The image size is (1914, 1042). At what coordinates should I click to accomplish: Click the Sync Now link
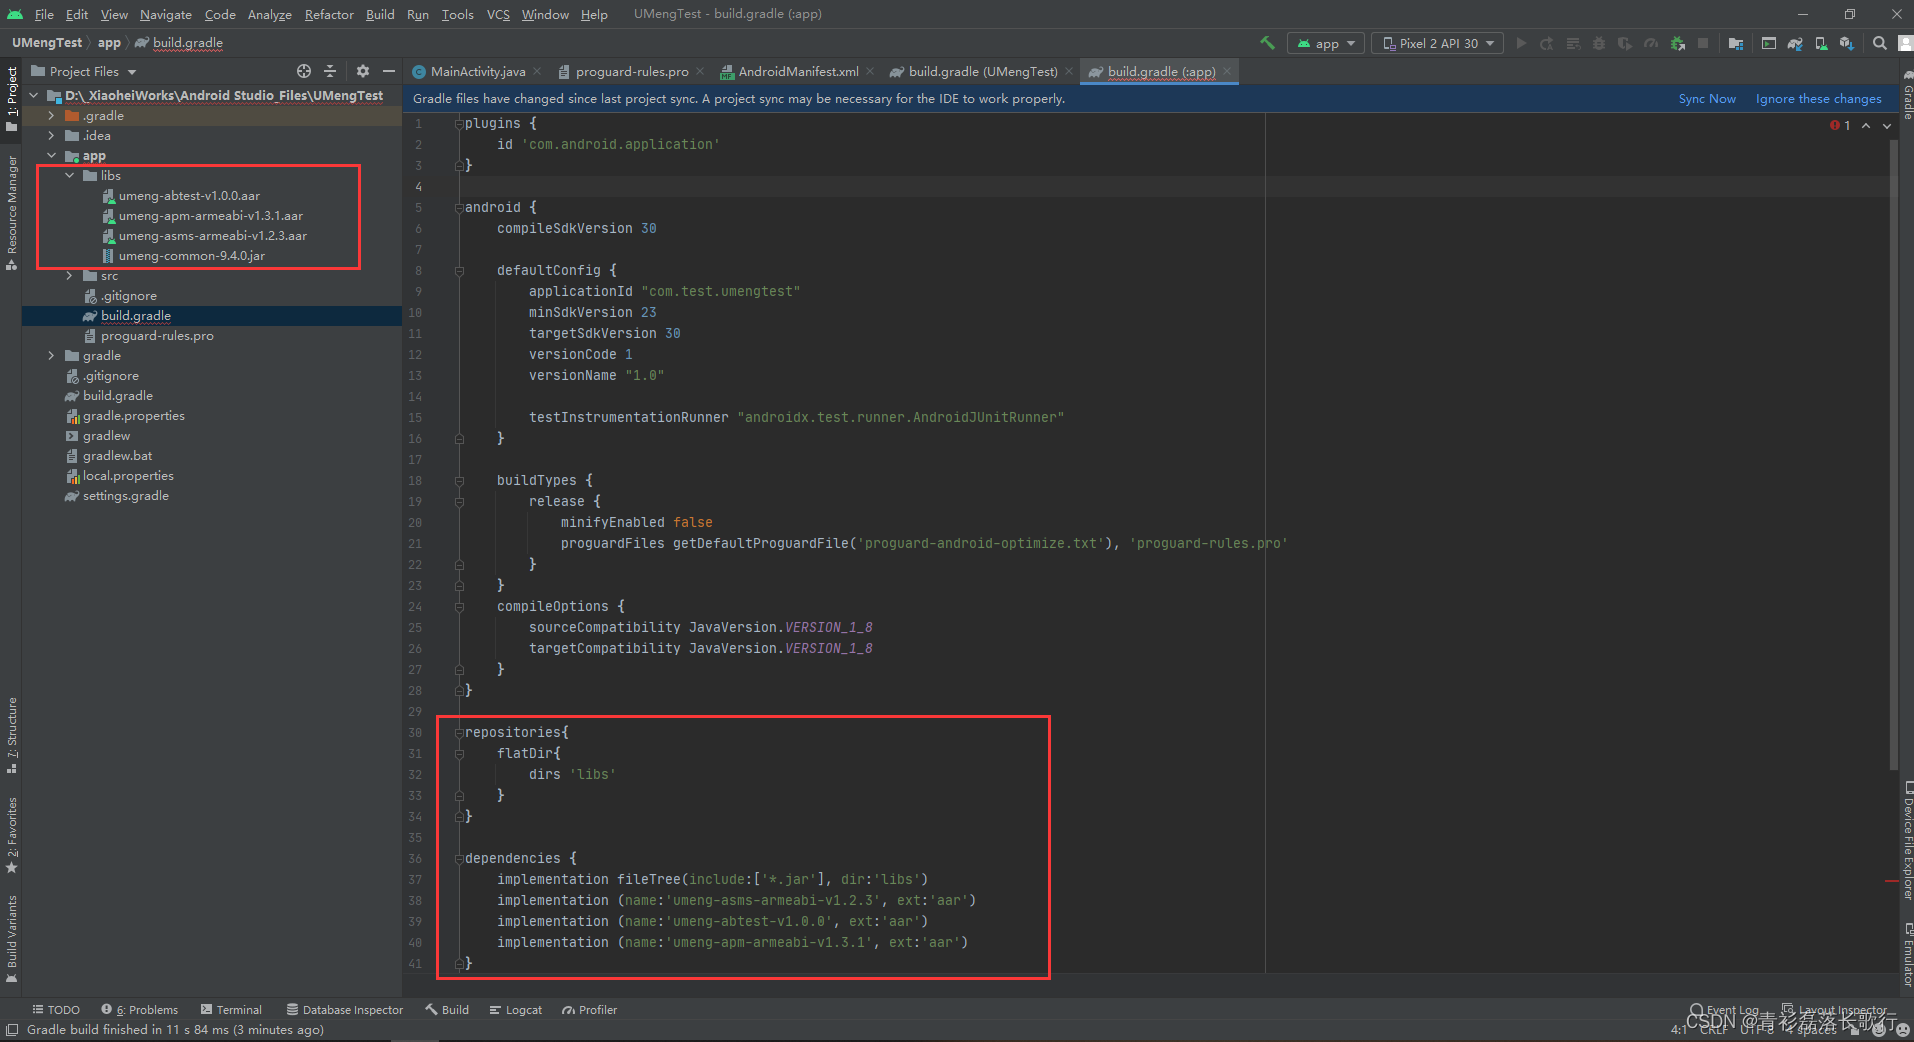[x=1707, y=98]
